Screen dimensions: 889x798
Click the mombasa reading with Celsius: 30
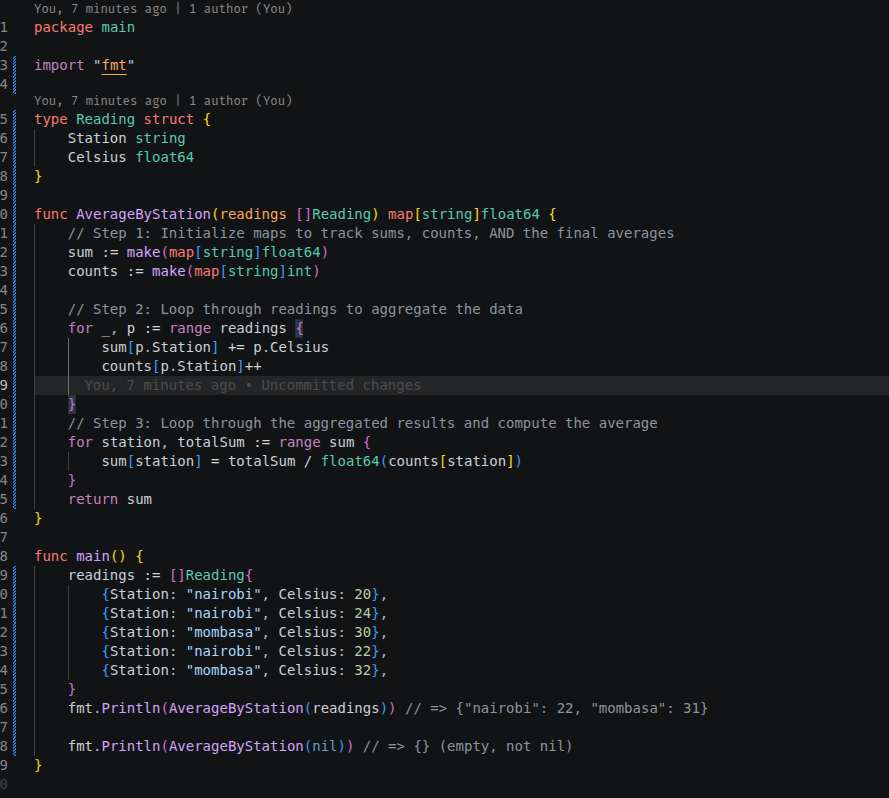(x=244, y=632)
